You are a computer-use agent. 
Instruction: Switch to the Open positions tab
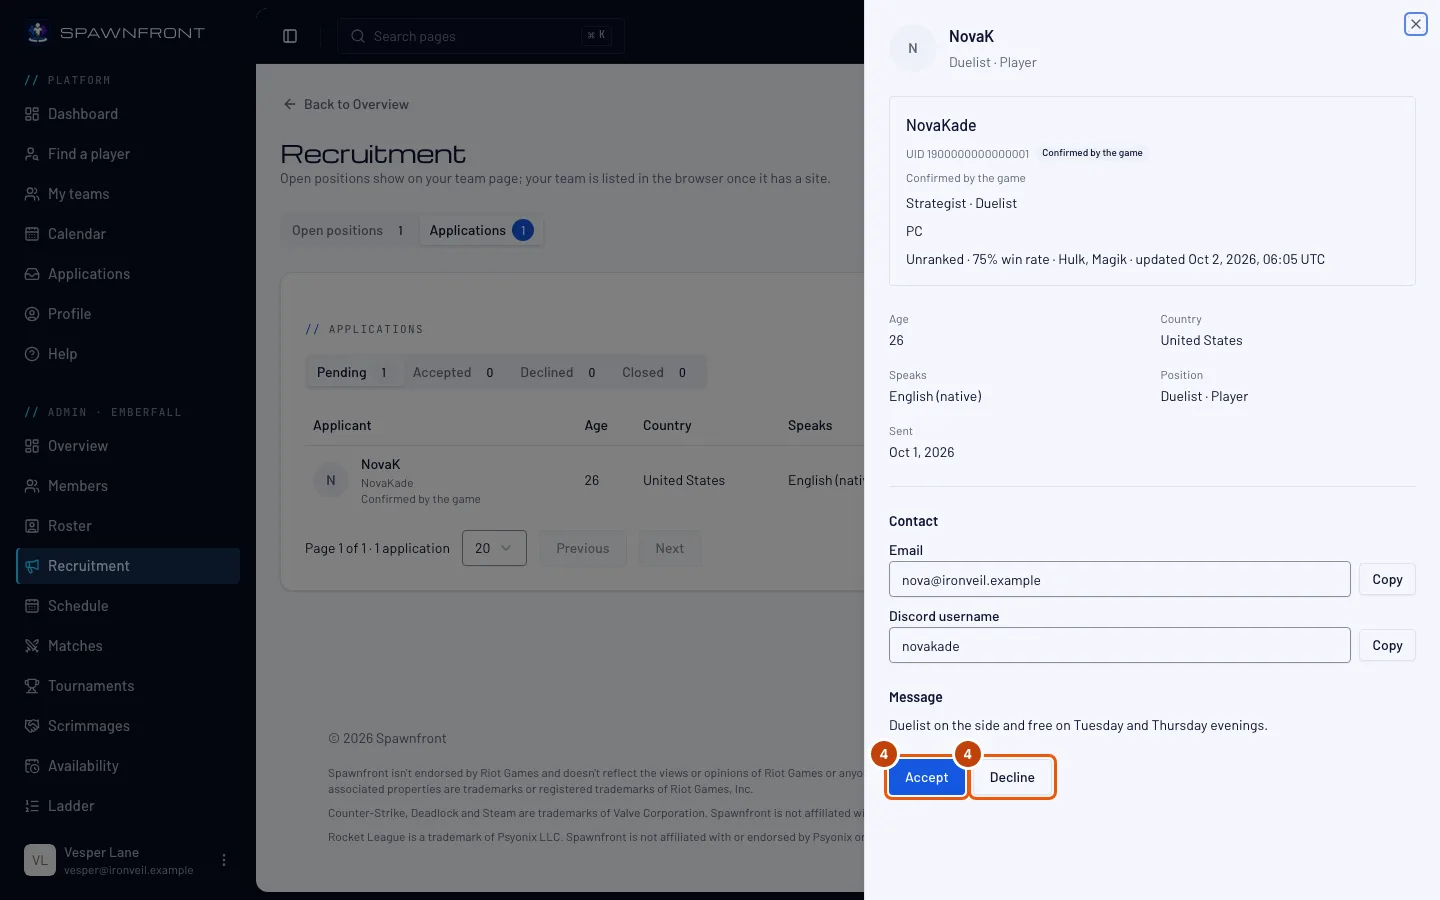(347, 230)
